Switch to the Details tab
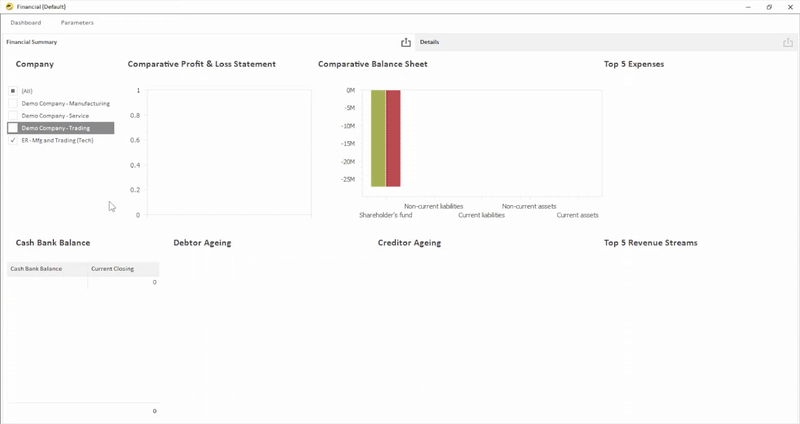The width and height of the screenshot is (800, 424). [x=429, y=42]
